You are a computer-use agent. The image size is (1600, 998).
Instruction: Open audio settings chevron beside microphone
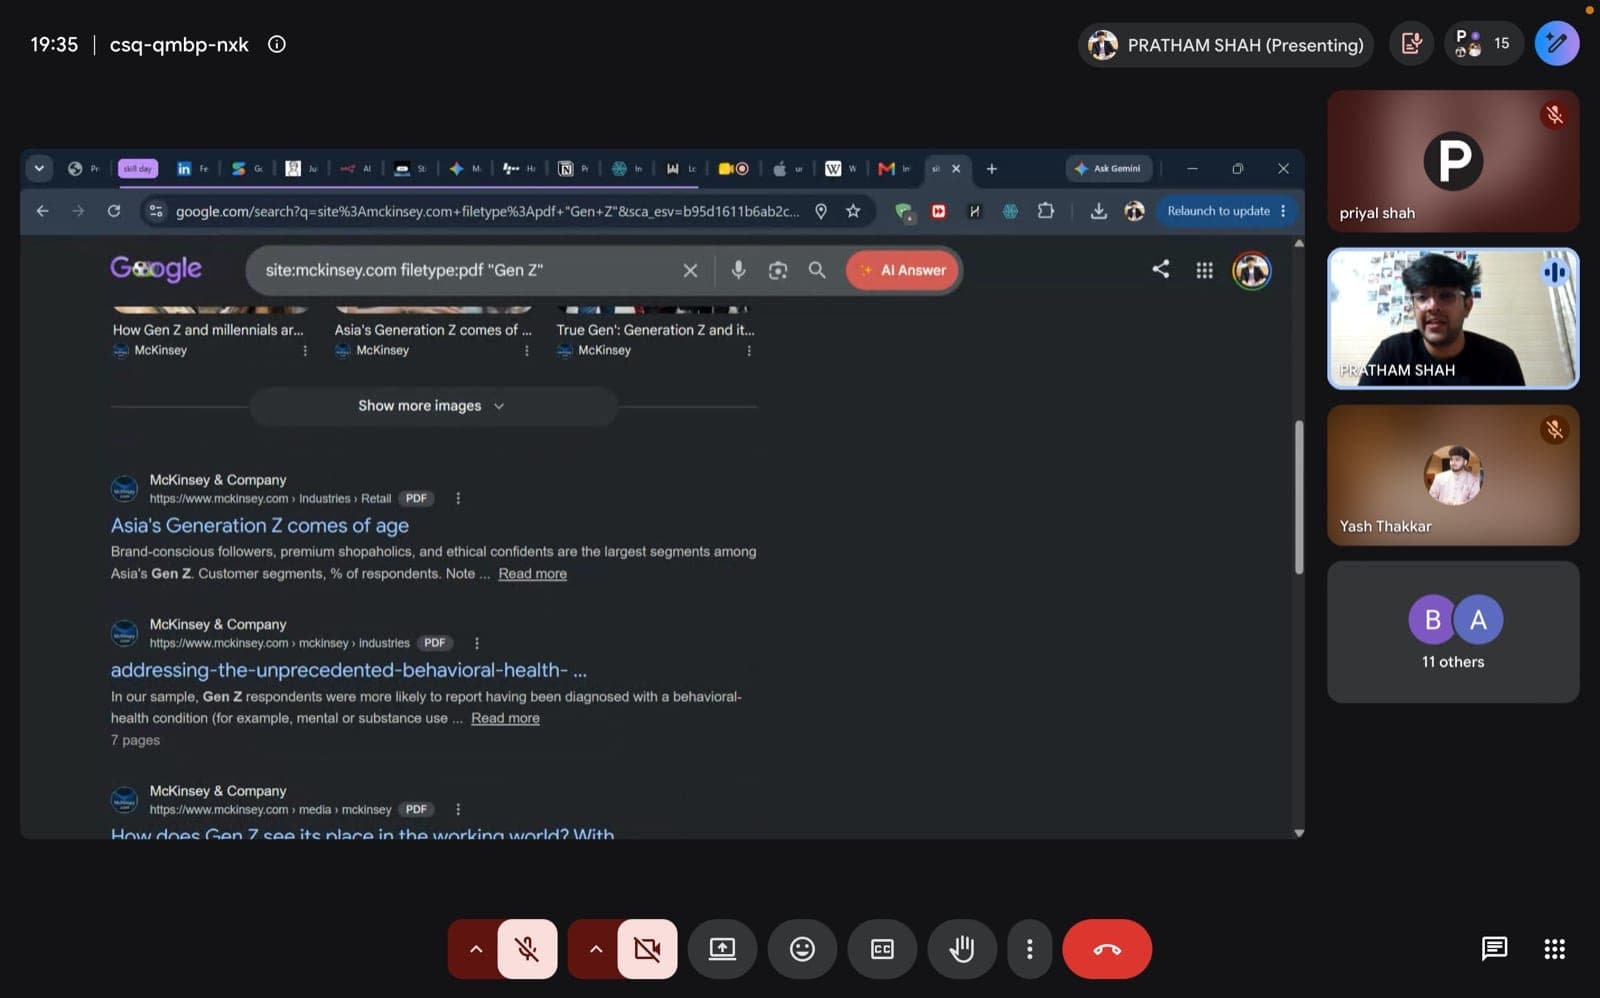476,949
